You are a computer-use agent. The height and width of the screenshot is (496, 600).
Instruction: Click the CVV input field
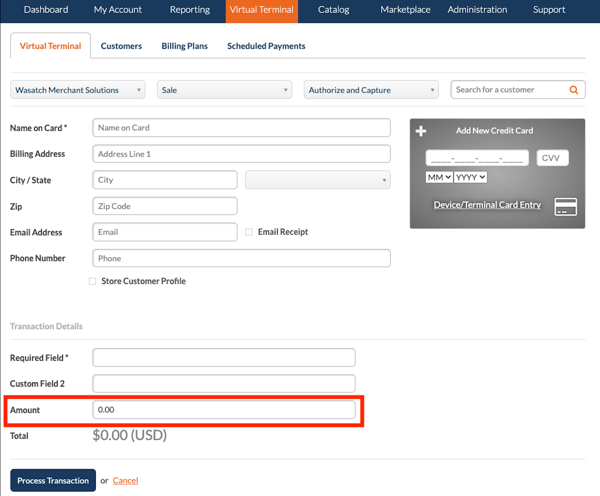tap(552, 158)
